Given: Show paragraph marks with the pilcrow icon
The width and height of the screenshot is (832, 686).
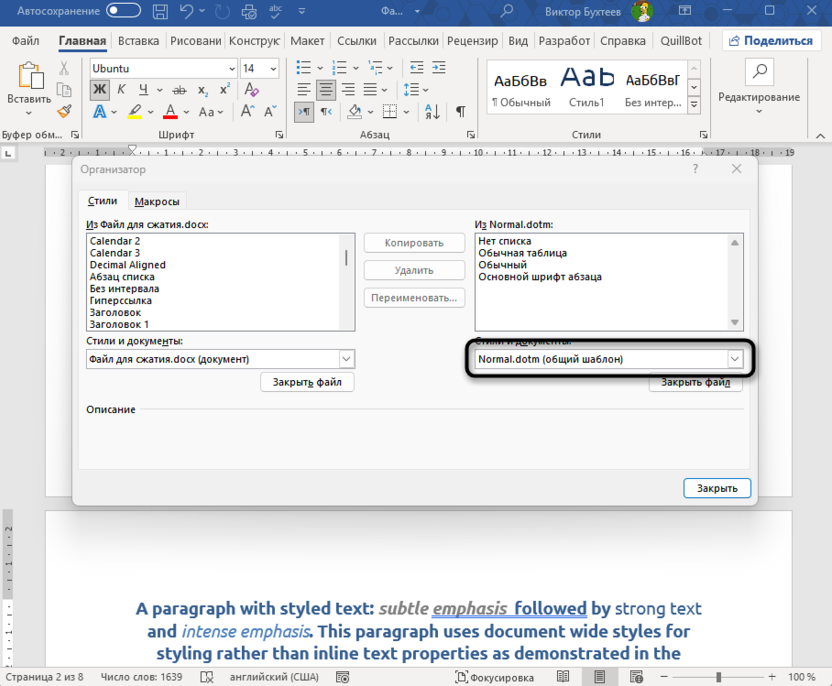Looking at the screenshot, I should [460, 112].
